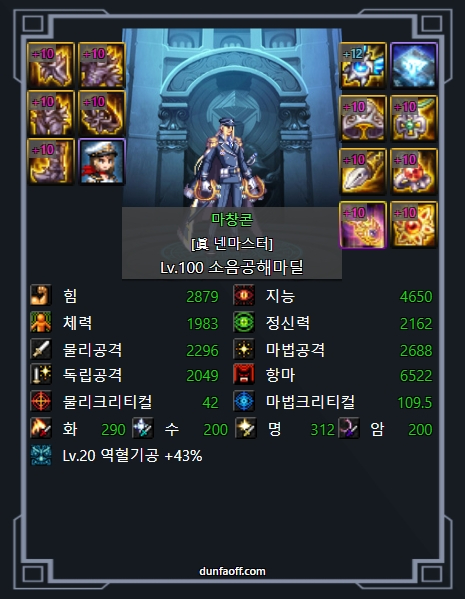Click the Intelligence (지능) red eye icon
This screenshot has height=599, width=465.
coord(244,295)
